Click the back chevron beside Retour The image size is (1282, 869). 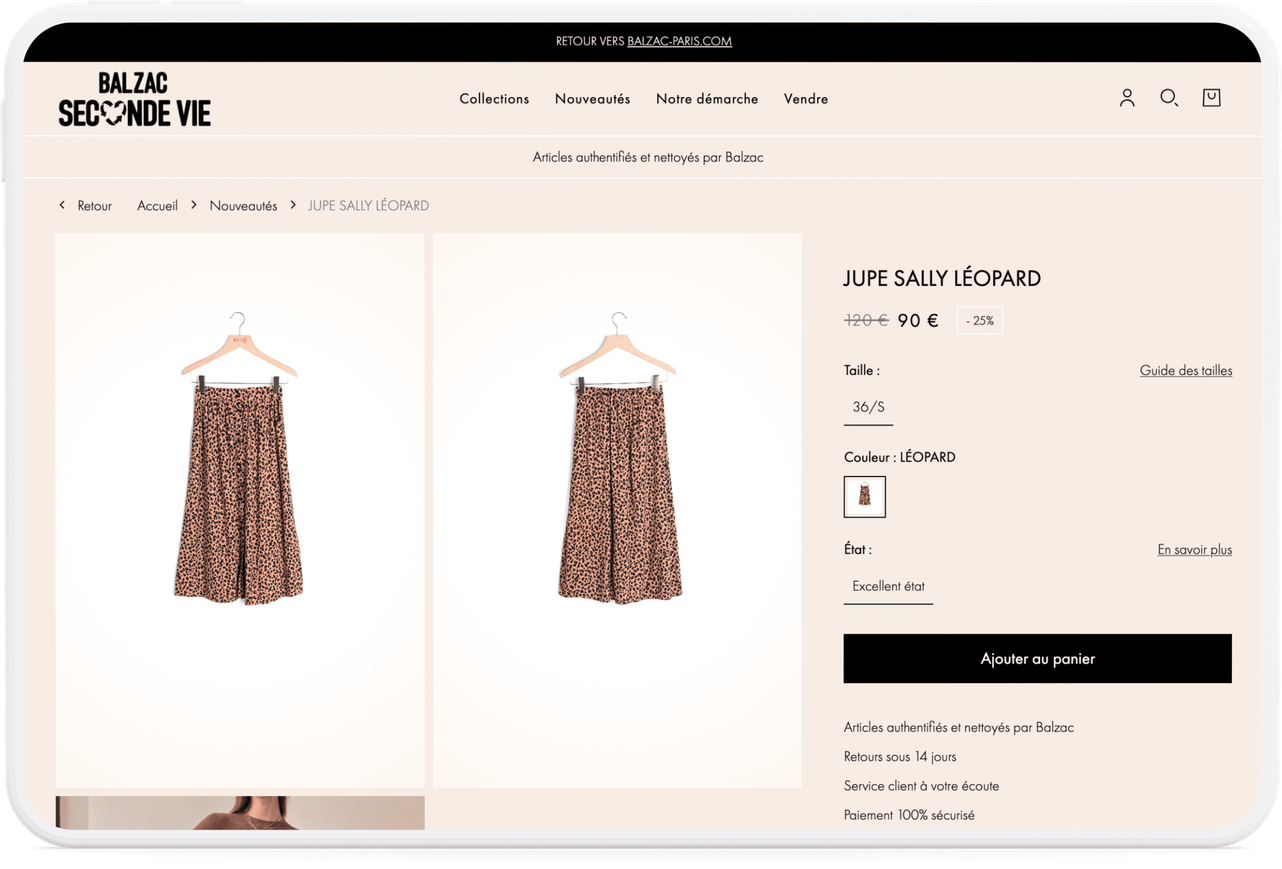point(62,205)
